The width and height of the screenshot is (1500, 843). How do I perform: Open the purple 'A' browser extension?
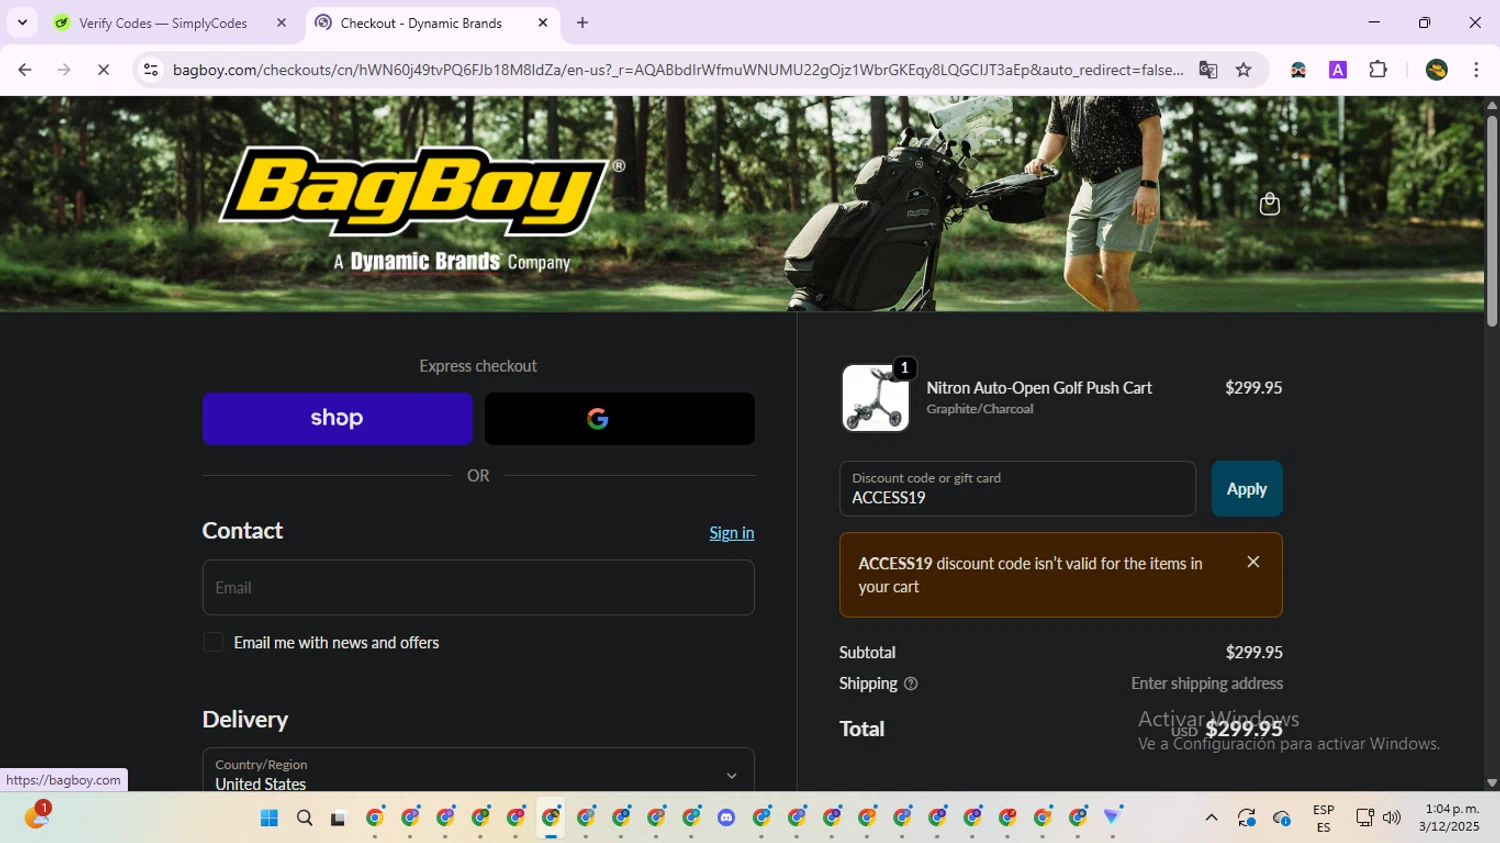pos(1338,70)
